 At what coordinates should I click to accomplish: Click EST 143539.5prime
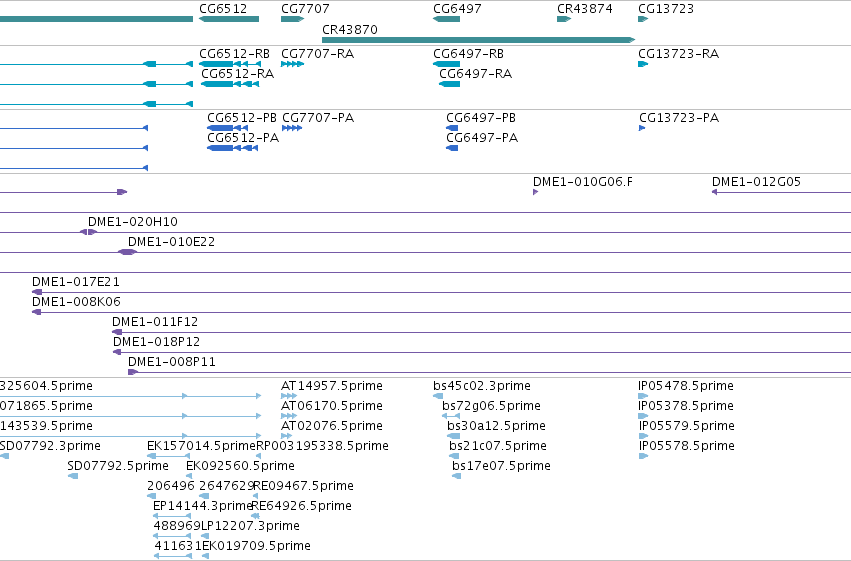tap(130, 436)
